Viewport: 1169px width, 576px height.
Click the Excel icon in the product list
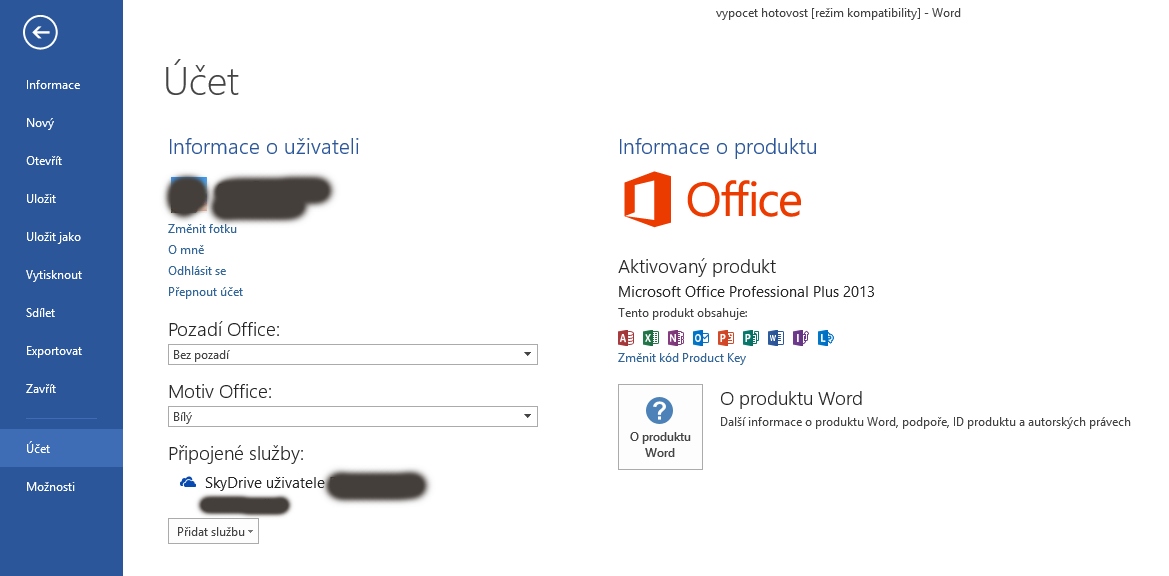[651, 338]
